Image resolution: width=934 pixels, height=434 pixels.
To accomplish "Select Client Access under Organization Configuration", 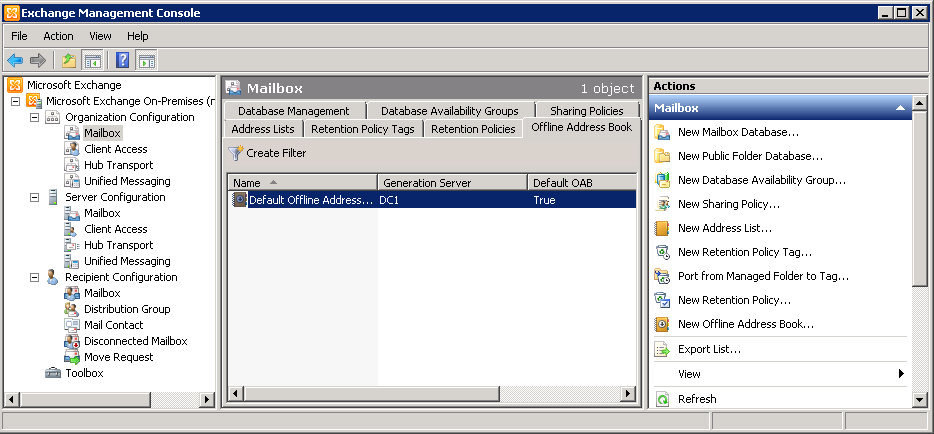I will 116,149.
